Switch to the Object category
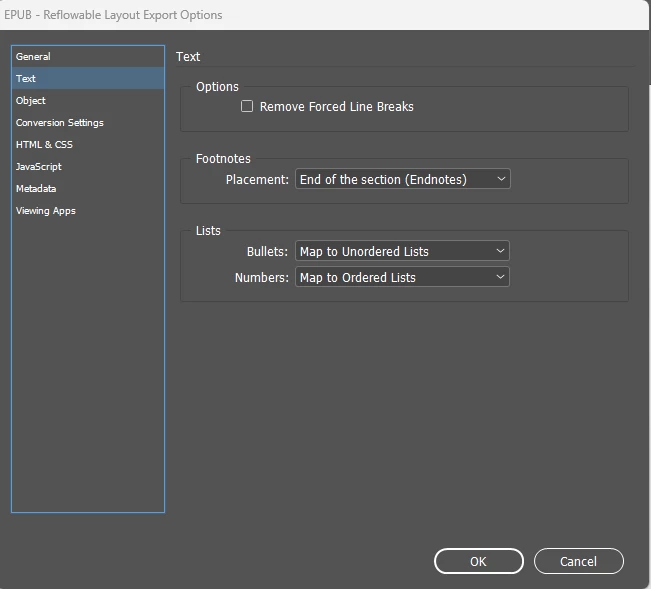651x589 pixels. [88, 100]
